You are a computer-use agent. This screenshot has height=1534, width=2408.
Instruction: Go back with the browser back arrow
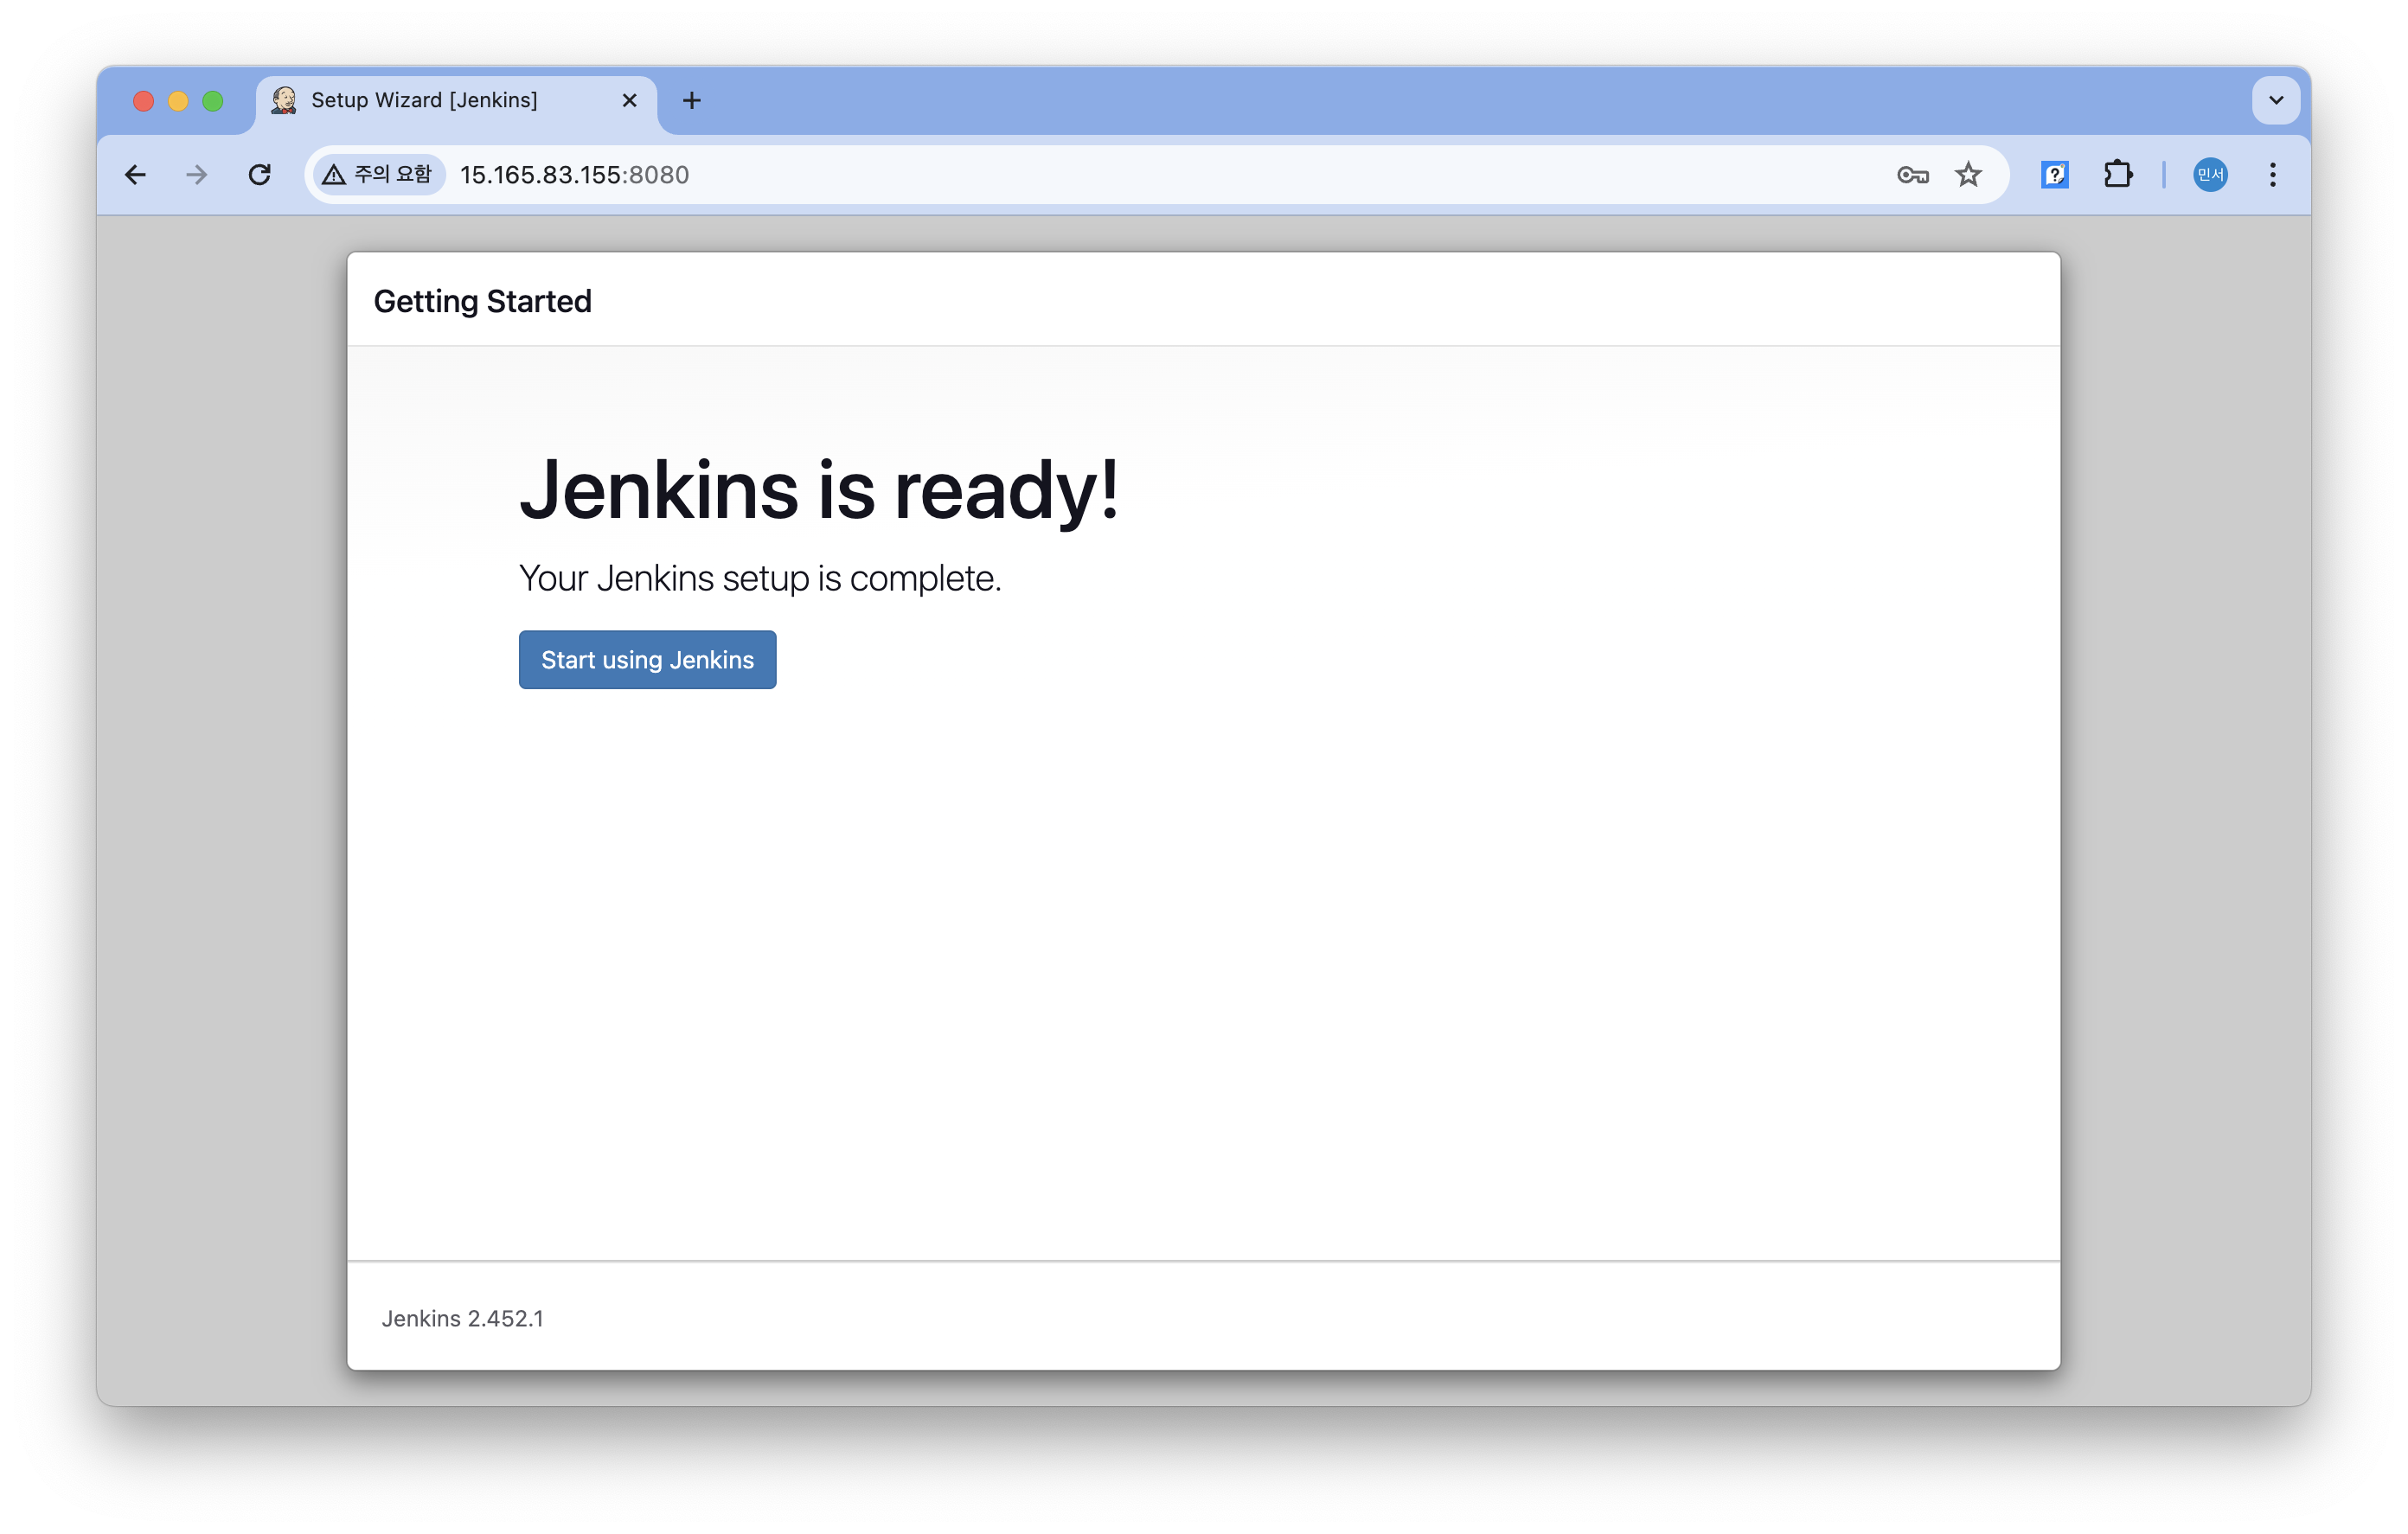coord(135,175)
